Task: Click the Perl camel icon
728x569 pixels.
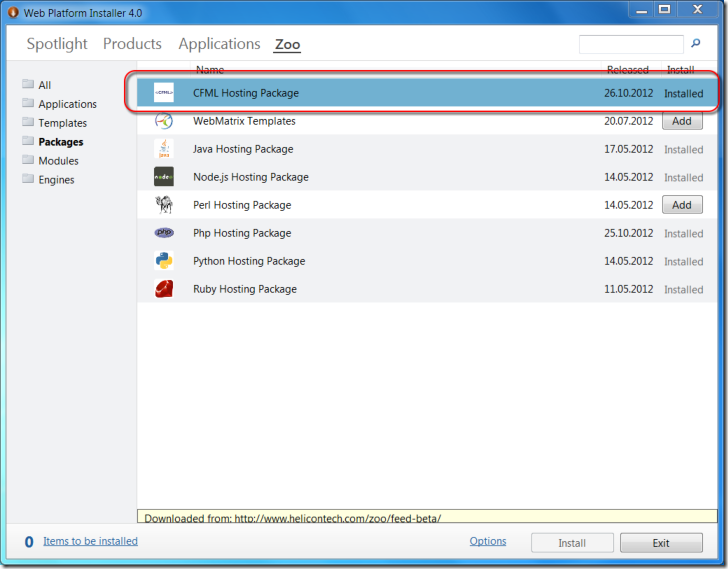Action: point(164,205)
